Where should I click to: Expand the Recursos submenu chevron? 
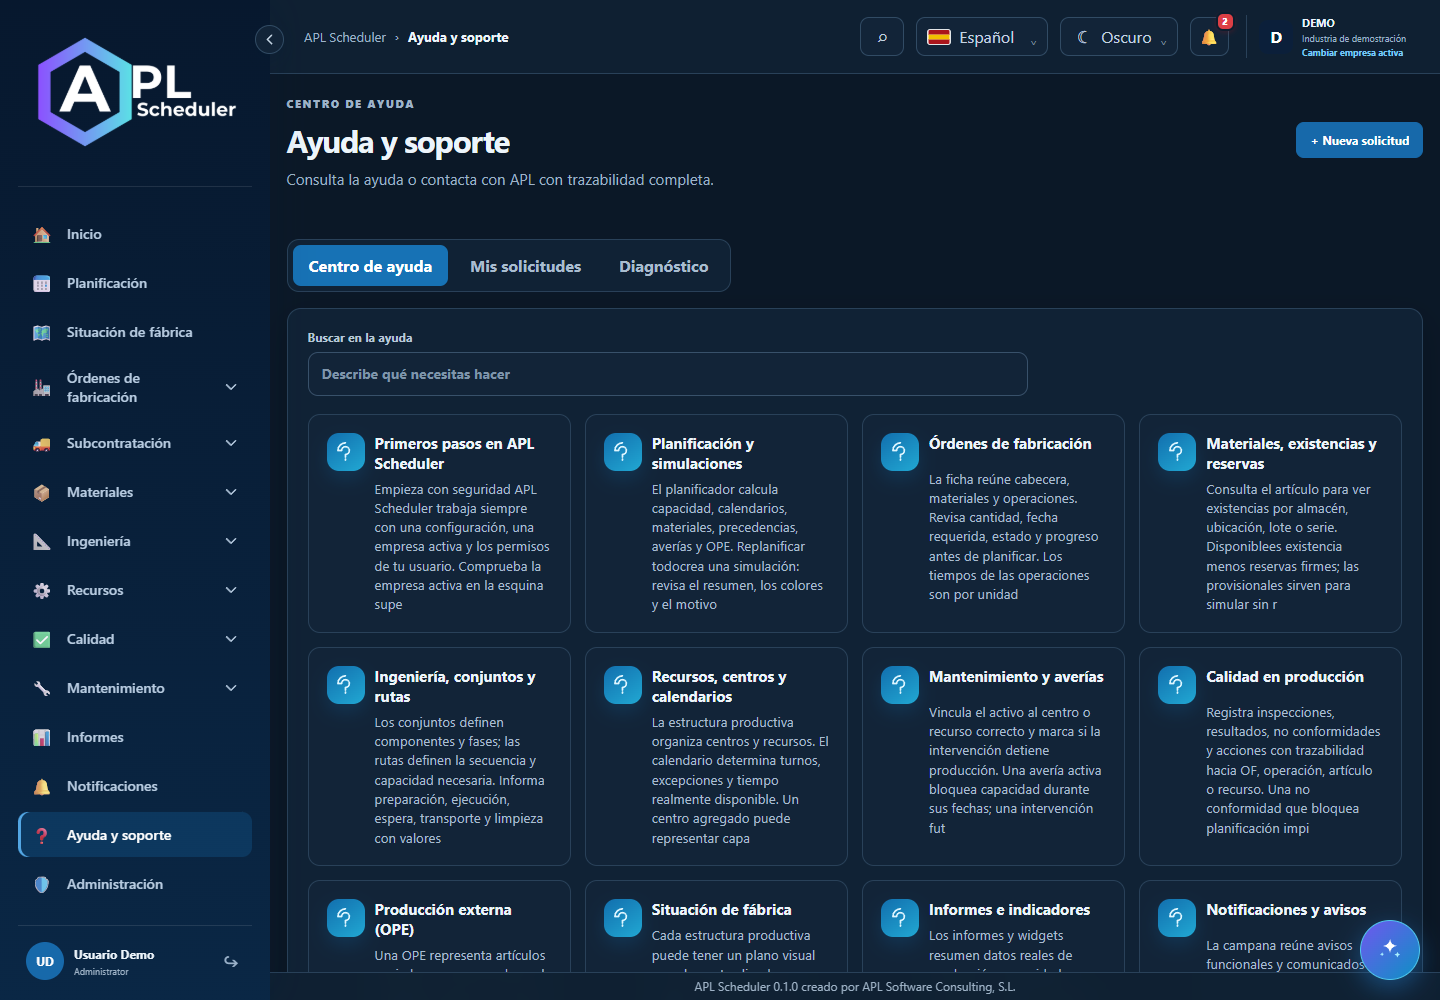coord(231,590)
